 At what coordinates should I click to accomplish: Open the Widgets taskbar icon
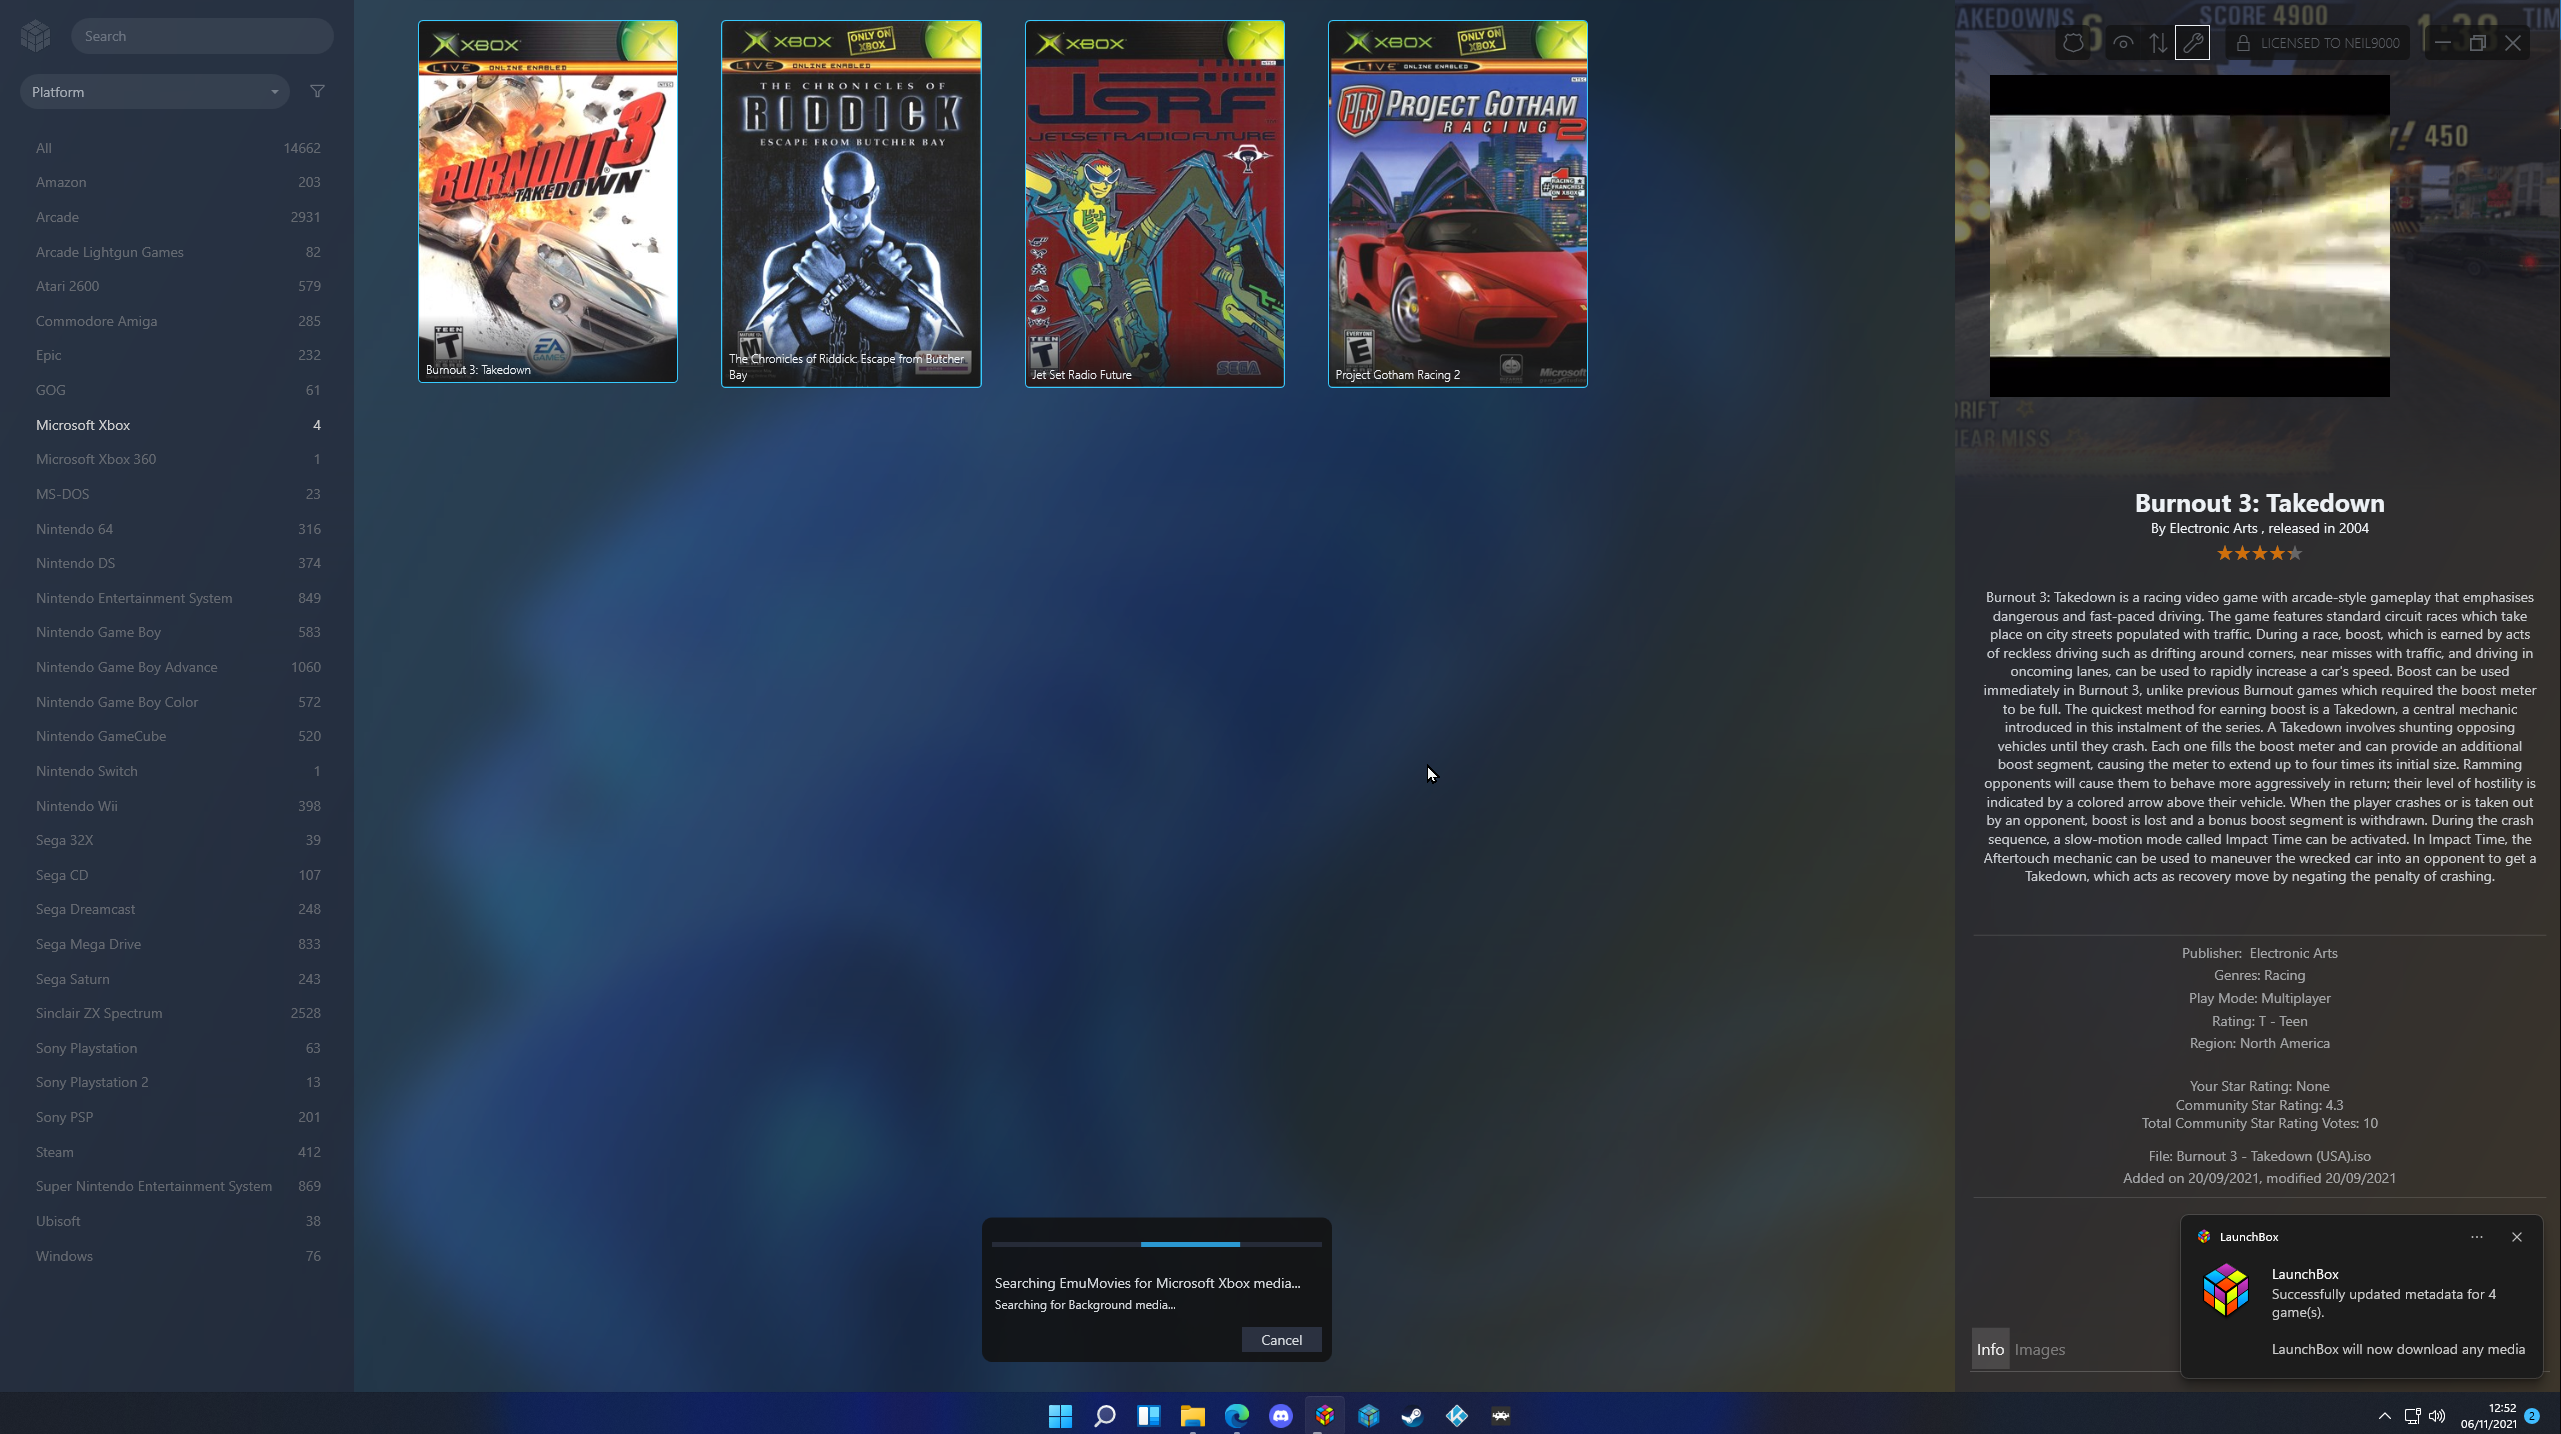tap(1148, 1416)
